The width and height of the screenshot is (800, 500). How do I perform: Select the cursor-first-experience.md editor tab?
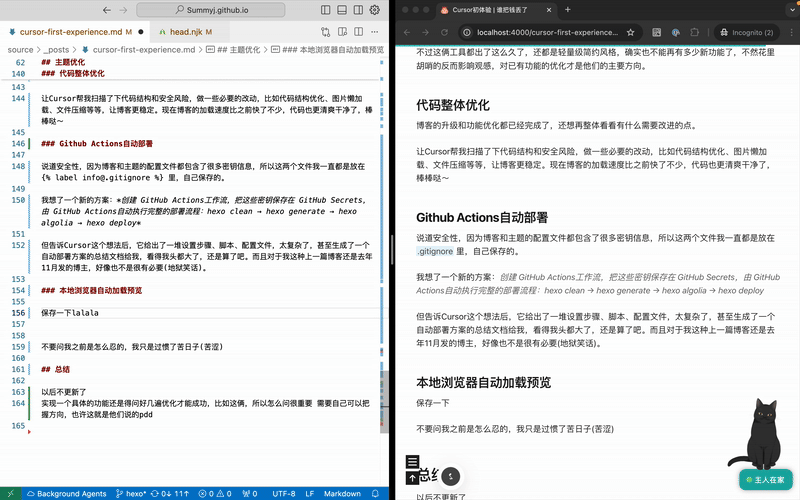(x=68, y=32)
